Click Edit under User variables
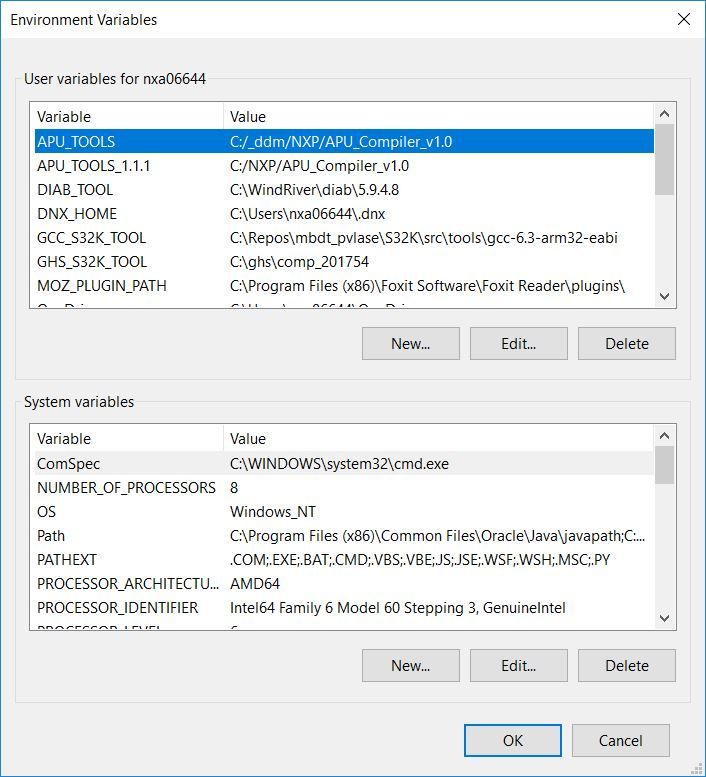This screenshot has width=706, height=777. (x=518, y=343)
